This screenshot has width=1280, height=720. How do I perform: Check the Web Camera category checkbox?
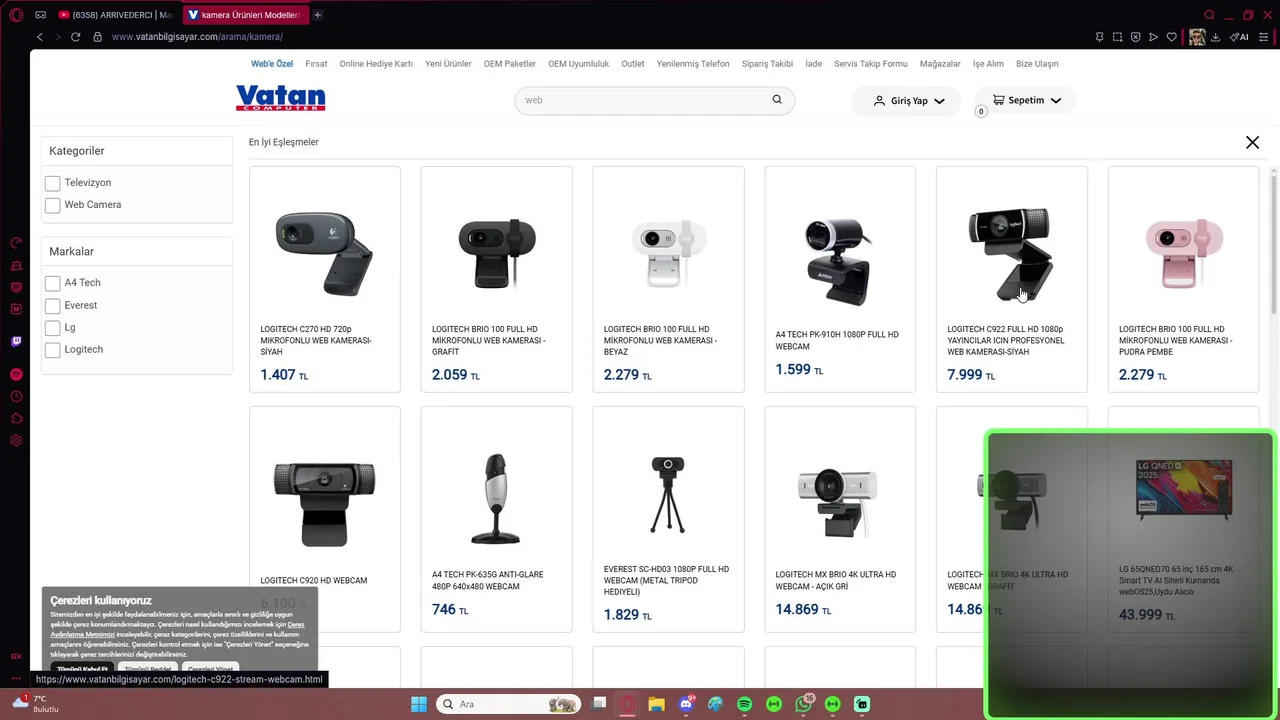[x=52, y=205]
